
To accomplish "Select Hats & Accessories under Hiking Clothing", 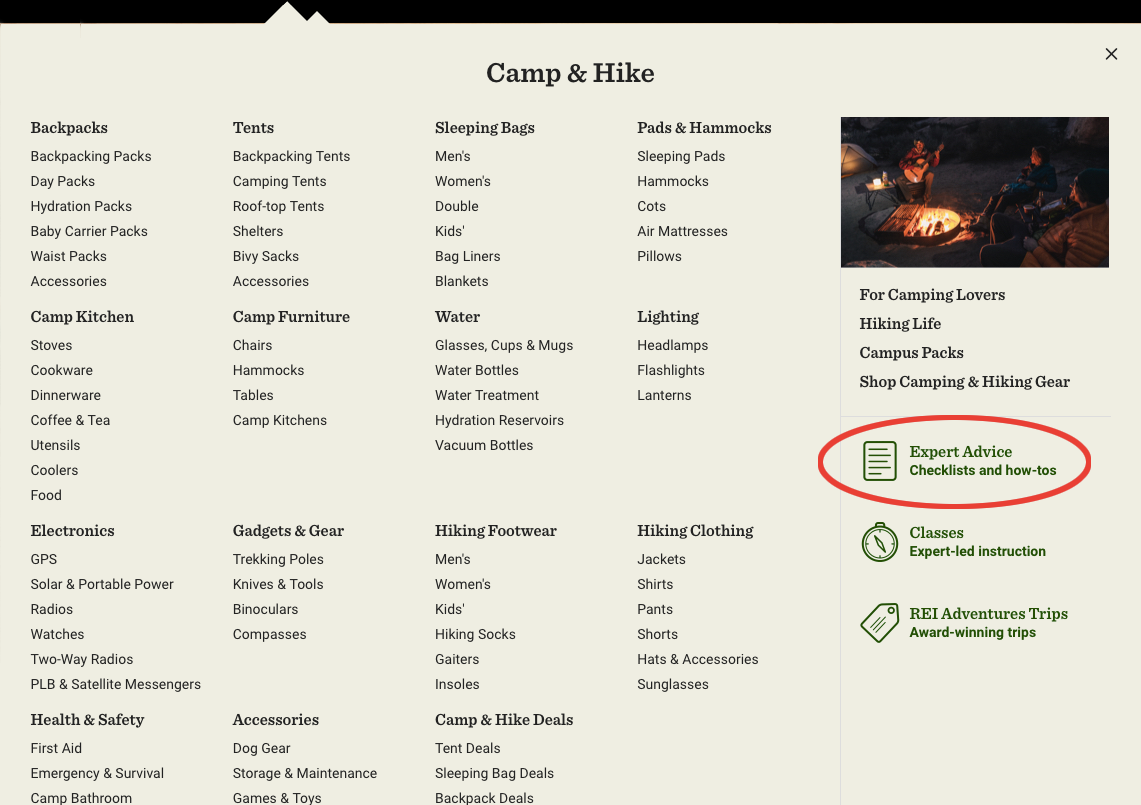I will [x=697, y=659].
